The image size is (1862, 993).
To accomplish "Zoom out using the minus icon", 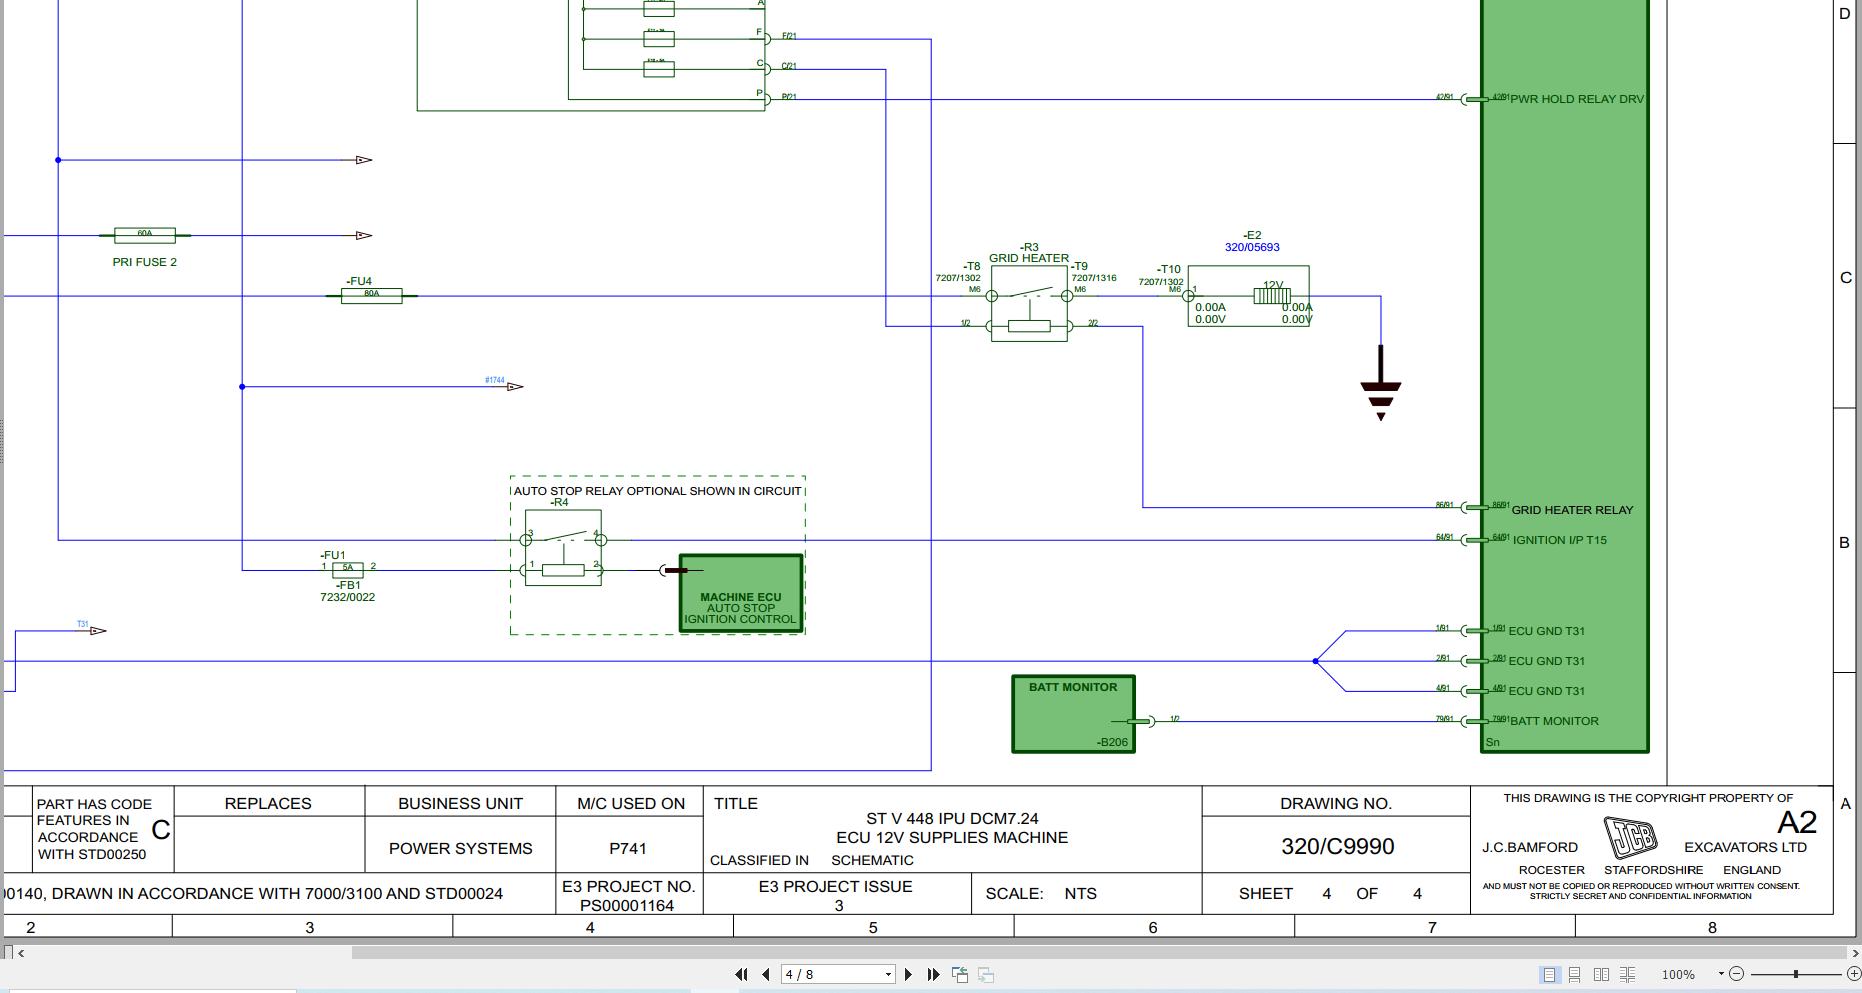I will (x=1737, y=974).
